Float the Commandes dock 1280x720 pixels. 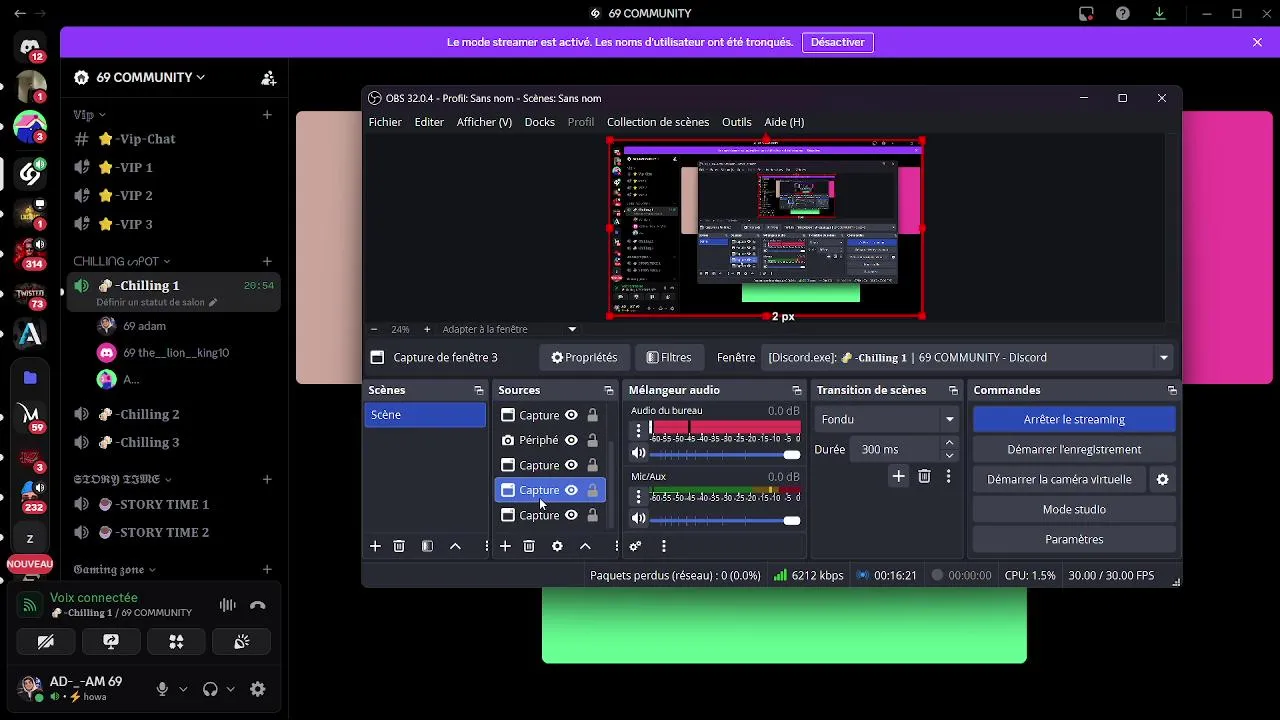(1172, 391)
